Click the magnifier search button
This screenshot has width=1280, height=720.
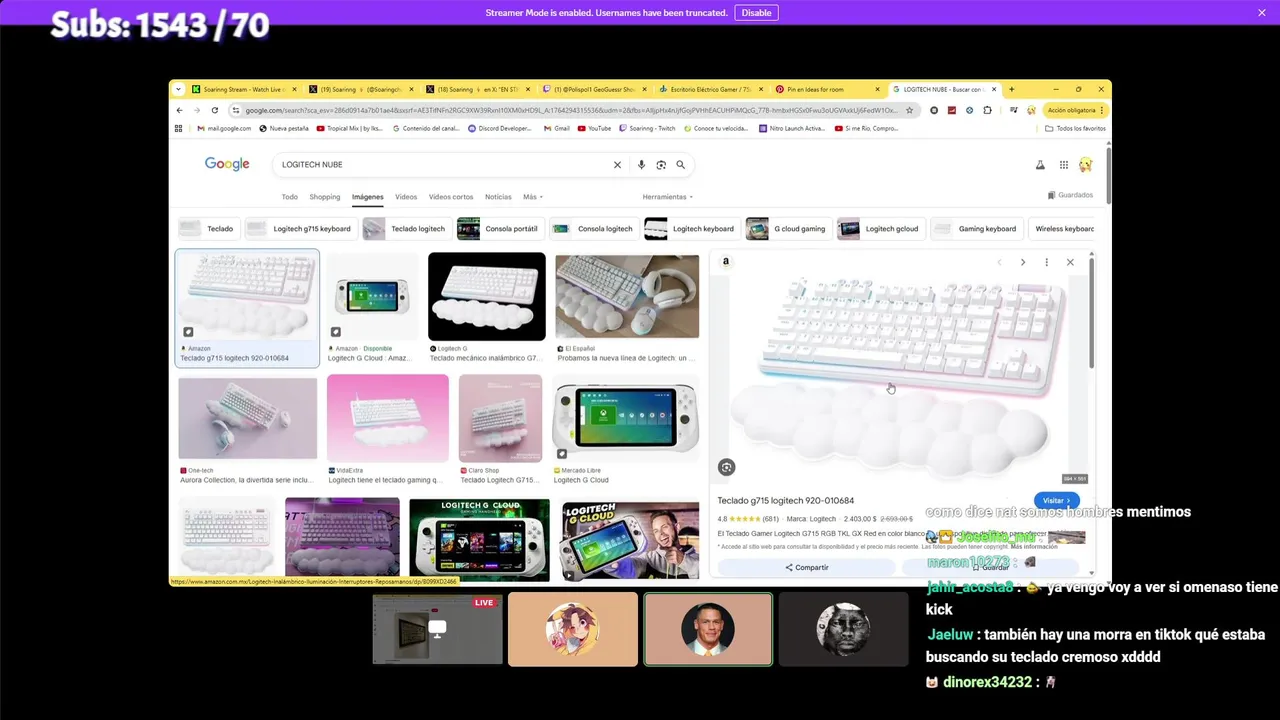point(681,165)
